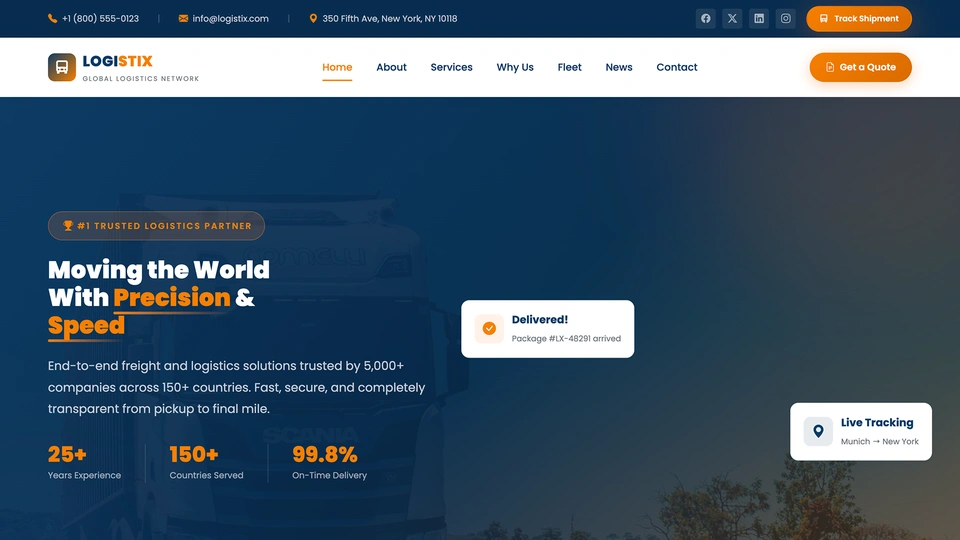Click the Delivered checkmark icon
960x540 pixels.
(x=489, y=329)
